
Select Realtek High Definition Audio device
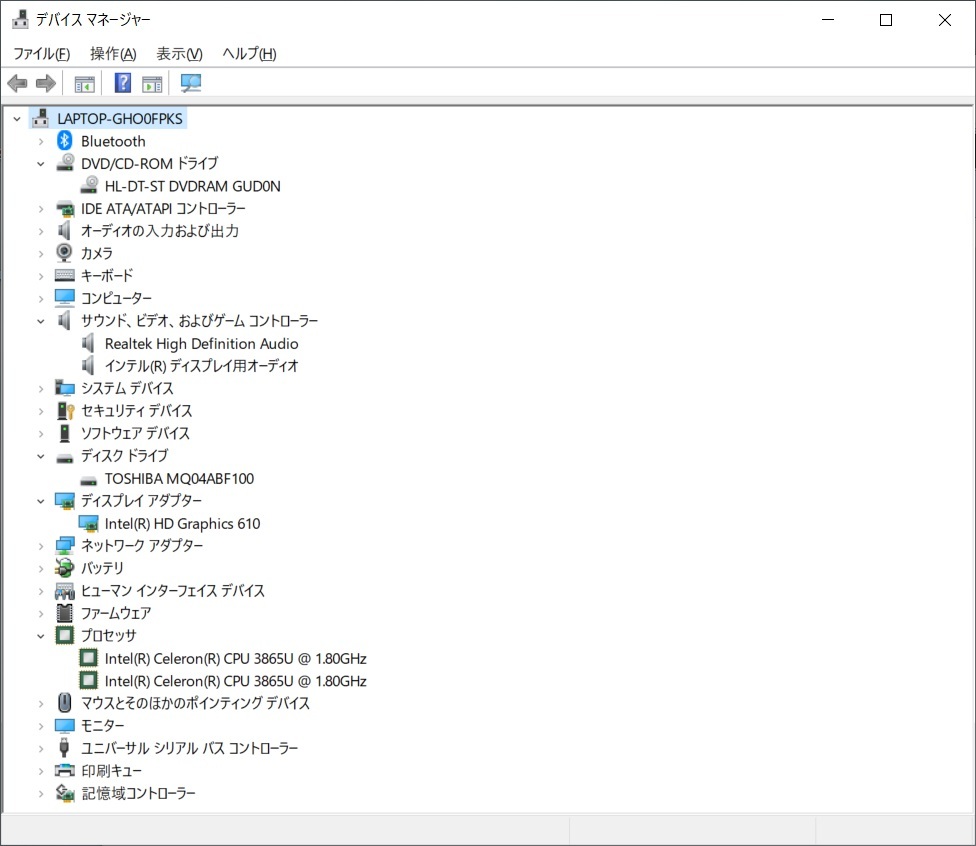click(x=201, y=344)
